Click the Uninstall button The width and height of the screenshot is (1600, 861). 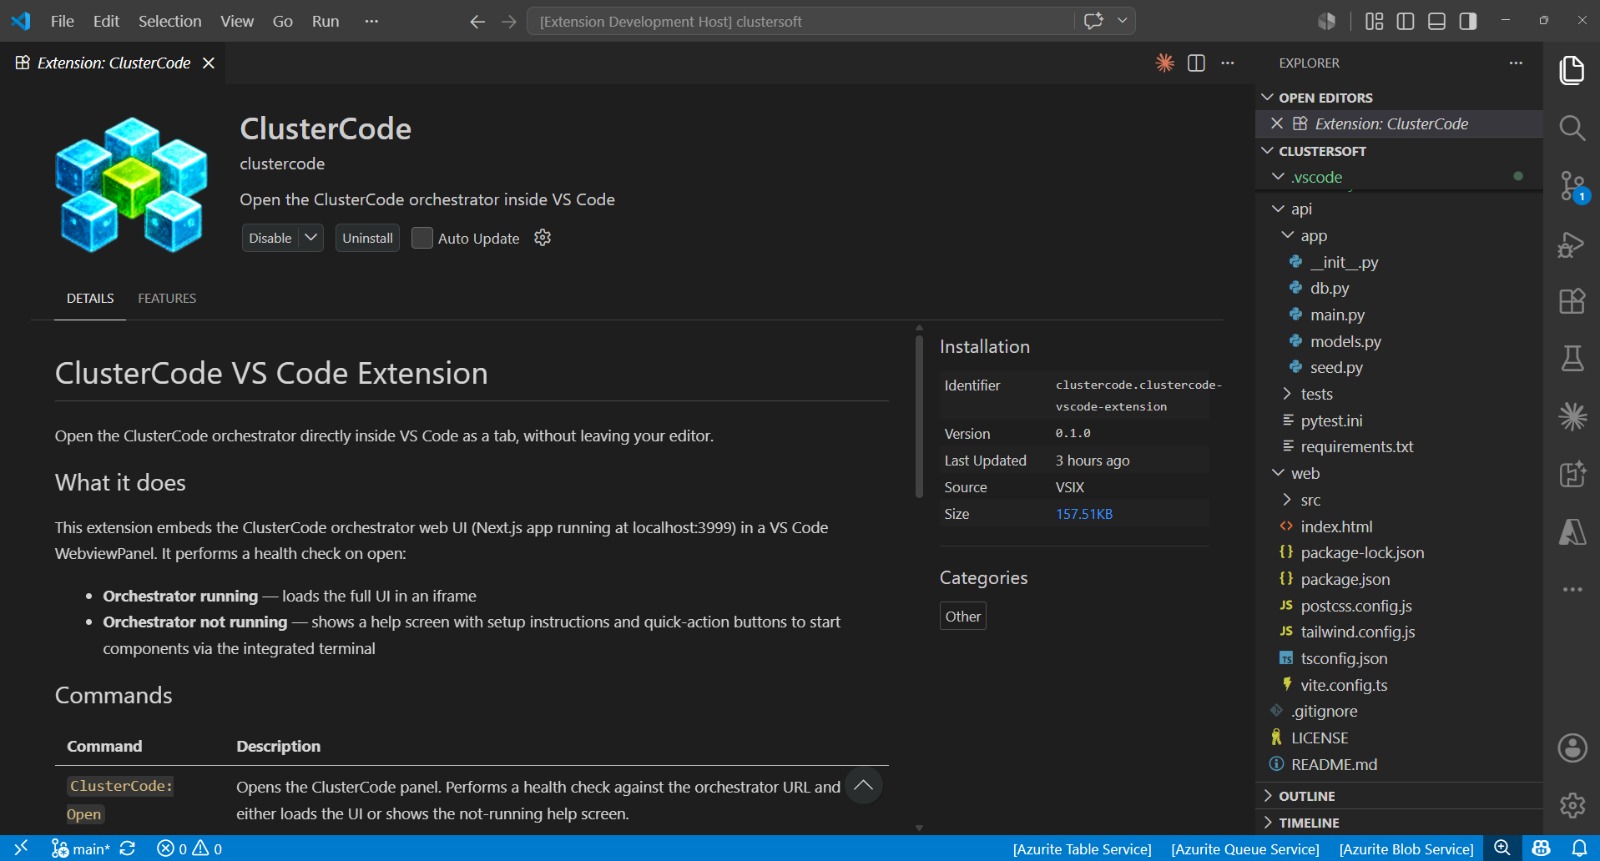[x=367, y=238]
